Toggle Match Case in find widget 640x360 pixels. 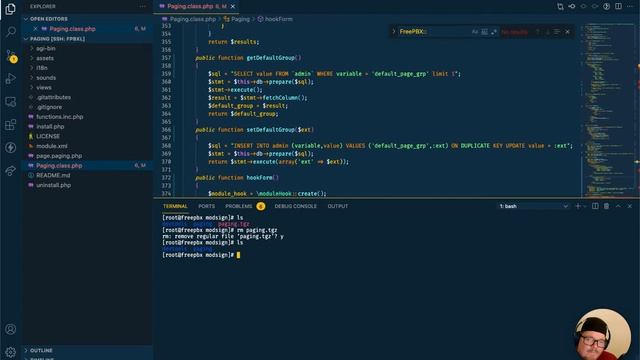pos(475,32)
